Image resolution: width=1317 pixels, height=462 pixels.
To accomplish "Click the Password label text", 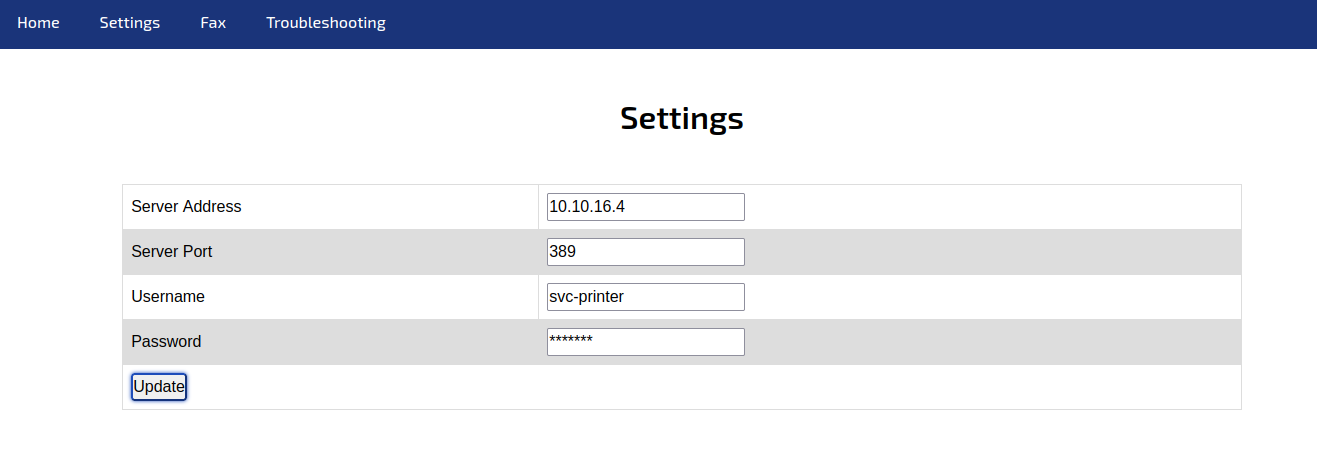I will point(166,342).
